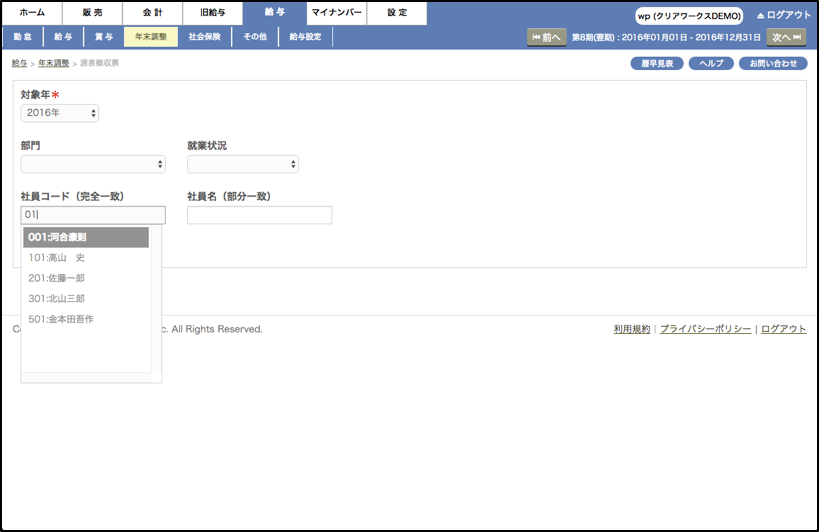Open the ヘルプ button
819x532 pixels.
click(711, 64)
